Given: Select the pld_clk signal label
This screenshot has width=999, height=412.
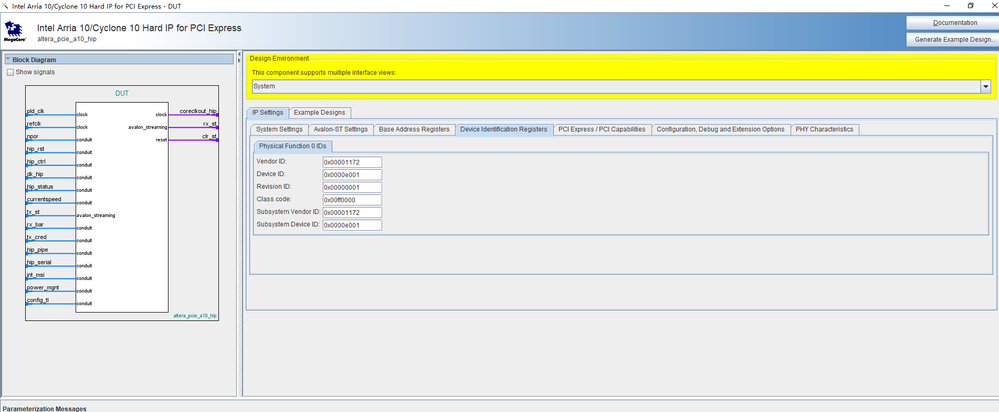Looking at the screenshot, I should tap(36, 111).
